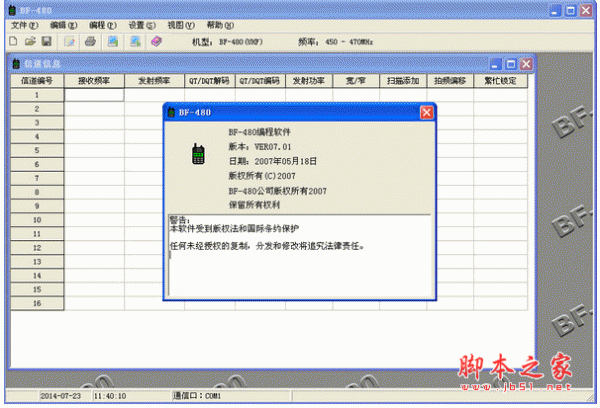600x408 pixels.
Task: Click the warning text box in About dialog
Action: pyautogui.click(x=300, y=255)
